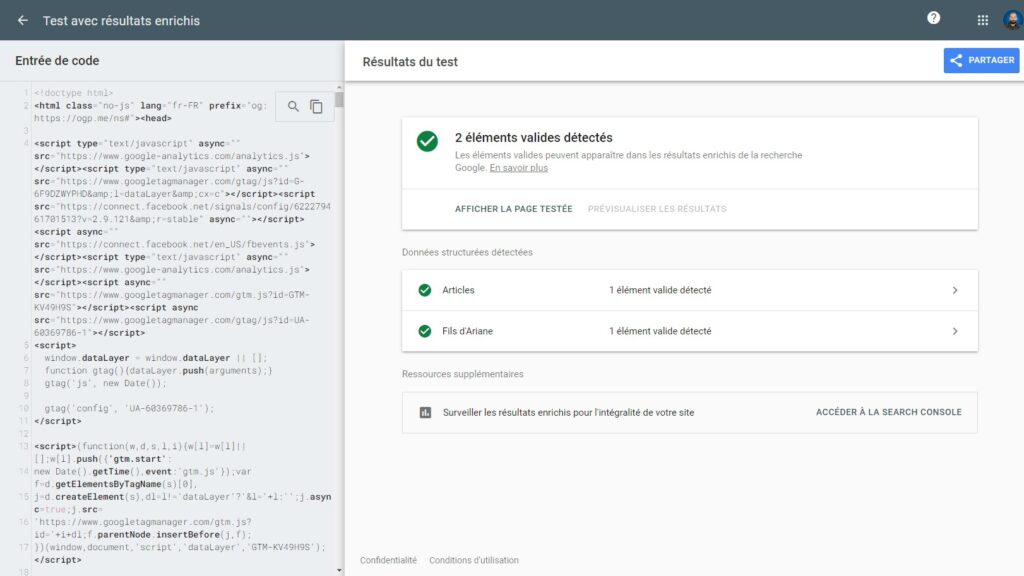Open the Google apps grid

point(982,20)
